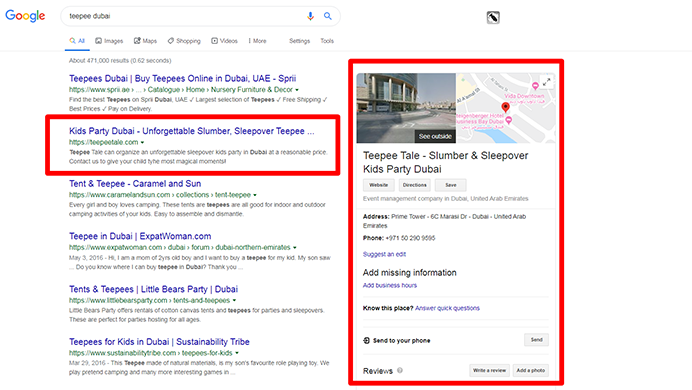Screen dimensions: 692x390
Task: Click Add business hours
Action: pos(390,285)
